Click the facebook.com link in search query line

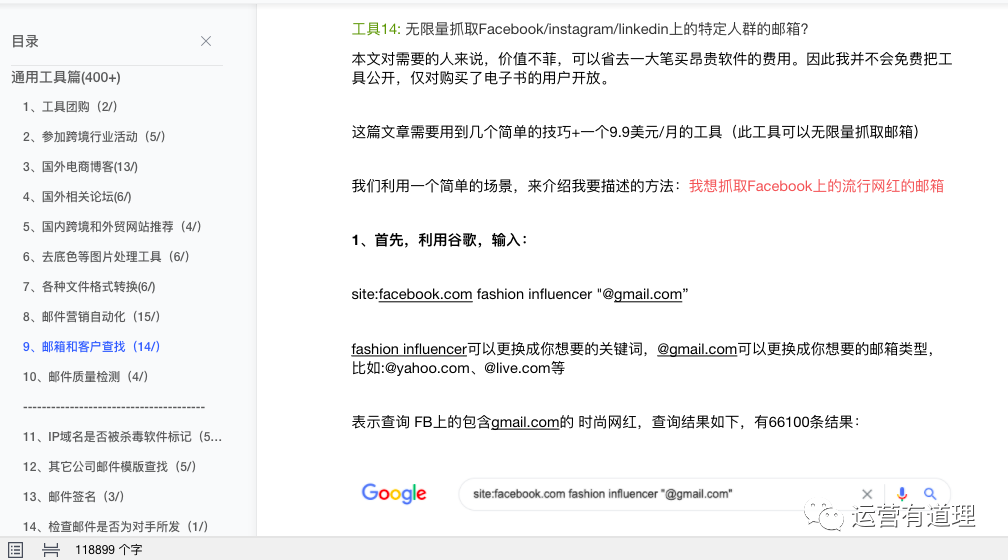pyautogui.click(x=425, y=294)
